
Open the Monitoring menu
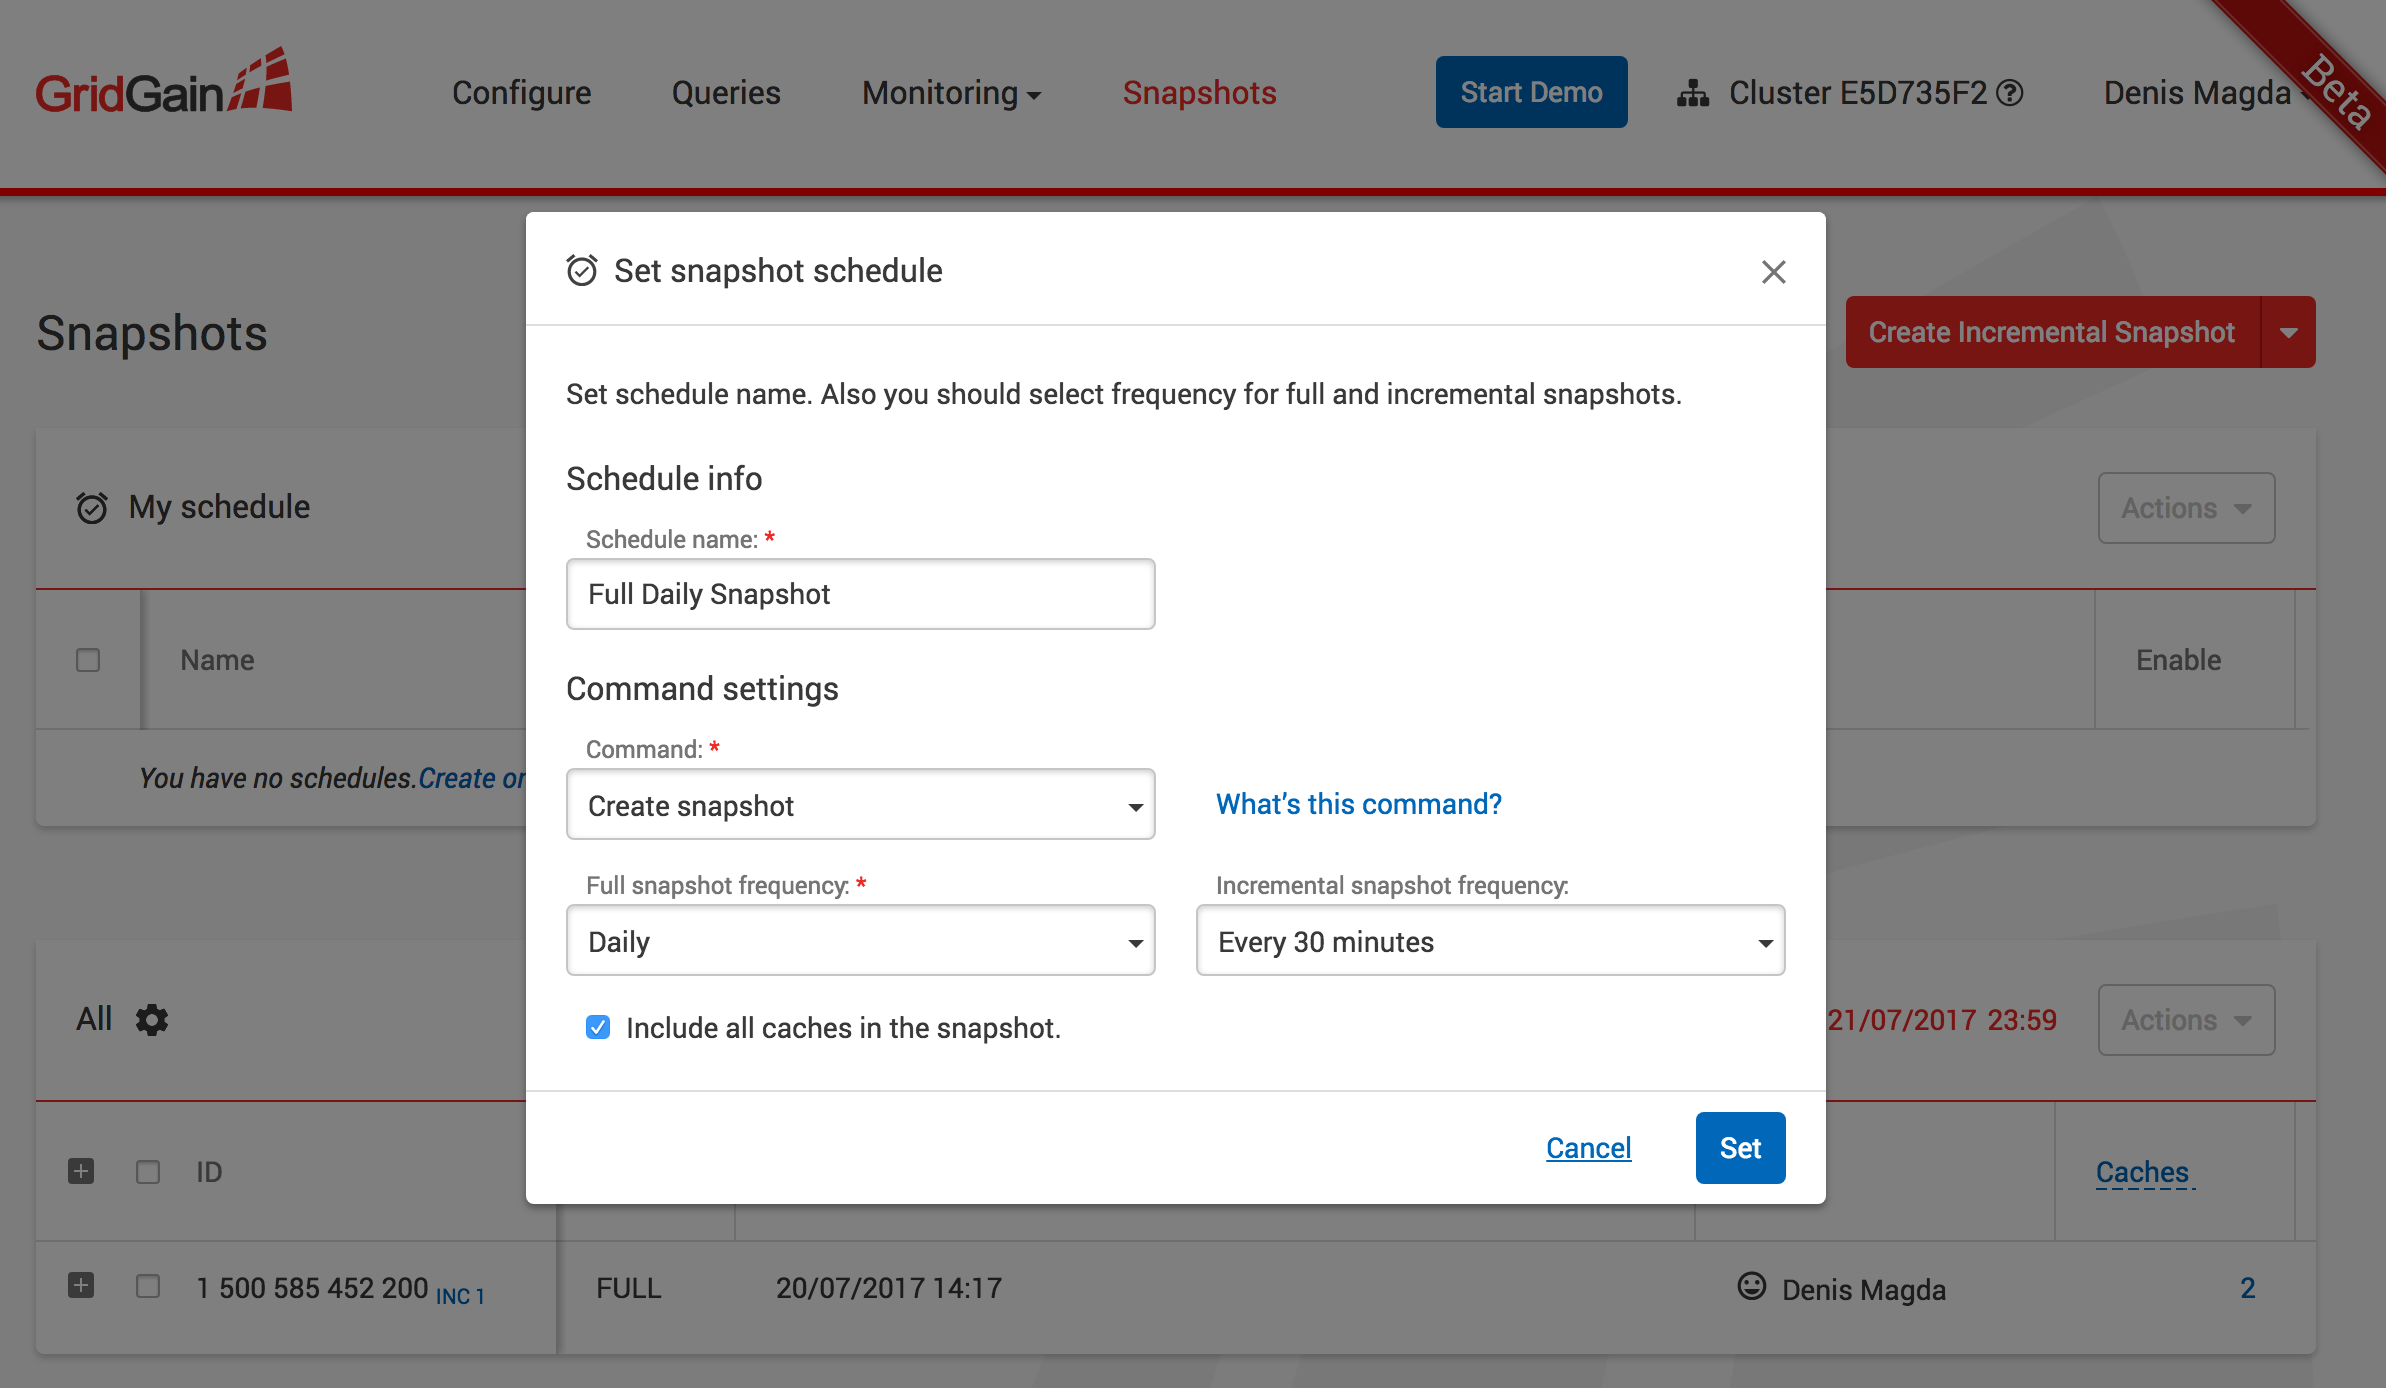point(951,93)
